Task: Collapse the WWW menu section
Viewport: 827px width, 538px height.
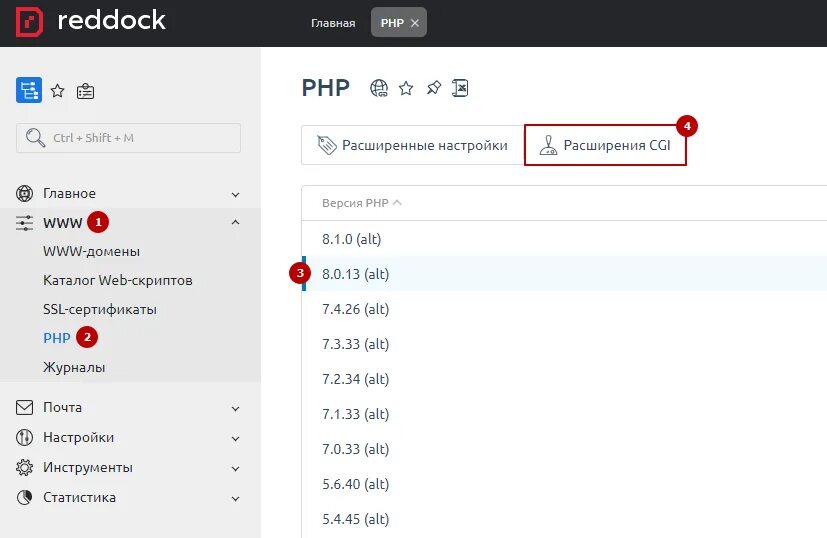Action: (x=235, y=222)
